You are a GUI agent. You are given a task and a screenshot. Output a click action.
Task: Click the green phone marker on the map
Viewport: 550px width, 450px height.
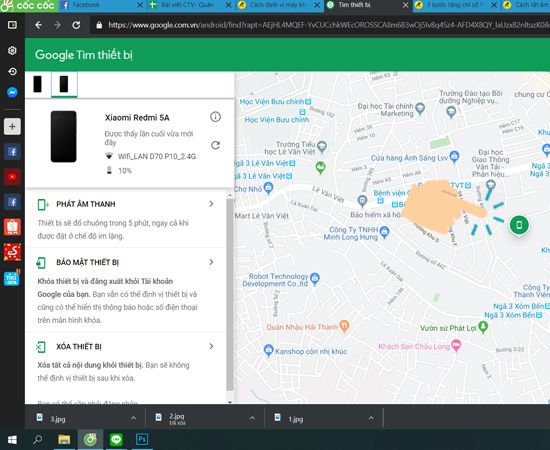tap(519, 225)
